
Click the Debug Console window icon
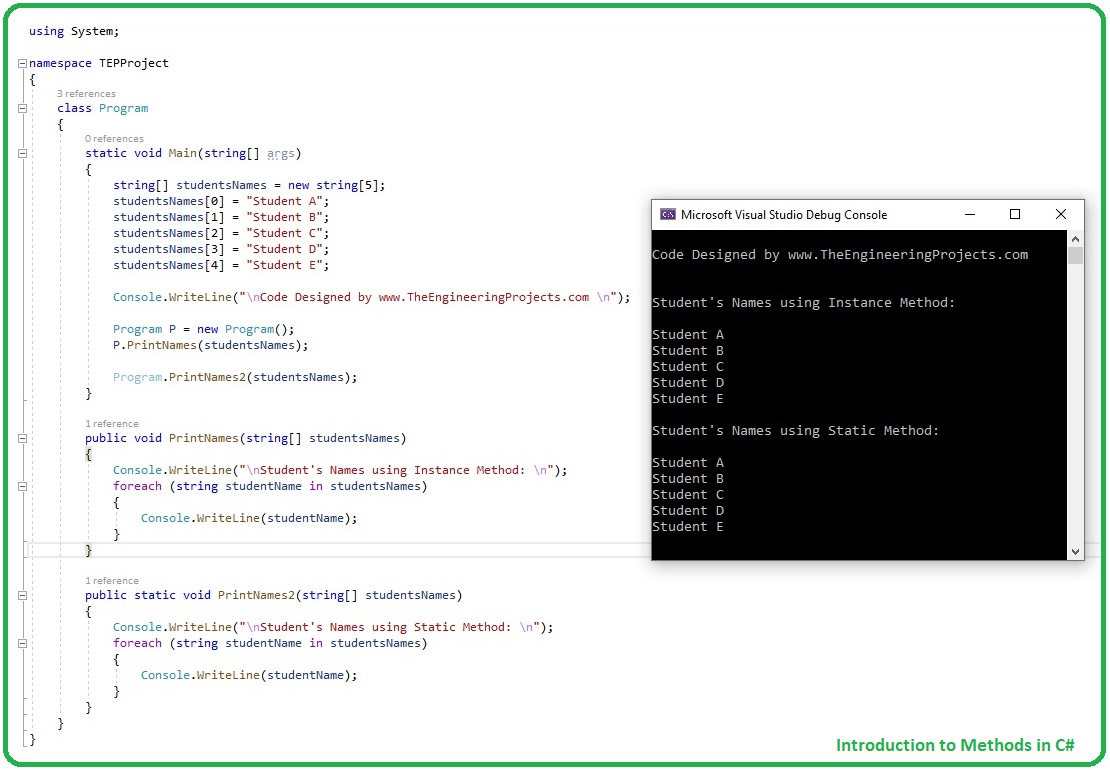668,214
